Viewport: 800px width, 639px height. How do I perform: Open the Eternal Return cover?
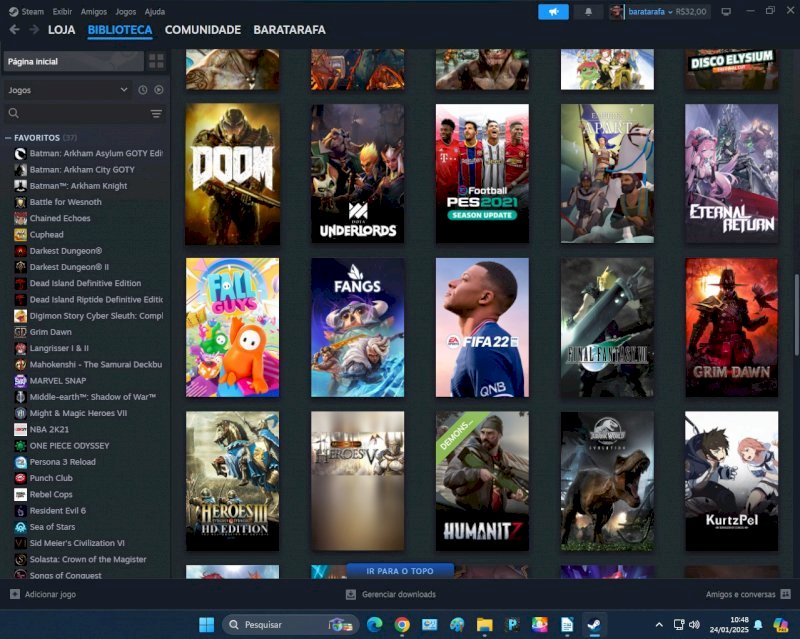[732, 174]
